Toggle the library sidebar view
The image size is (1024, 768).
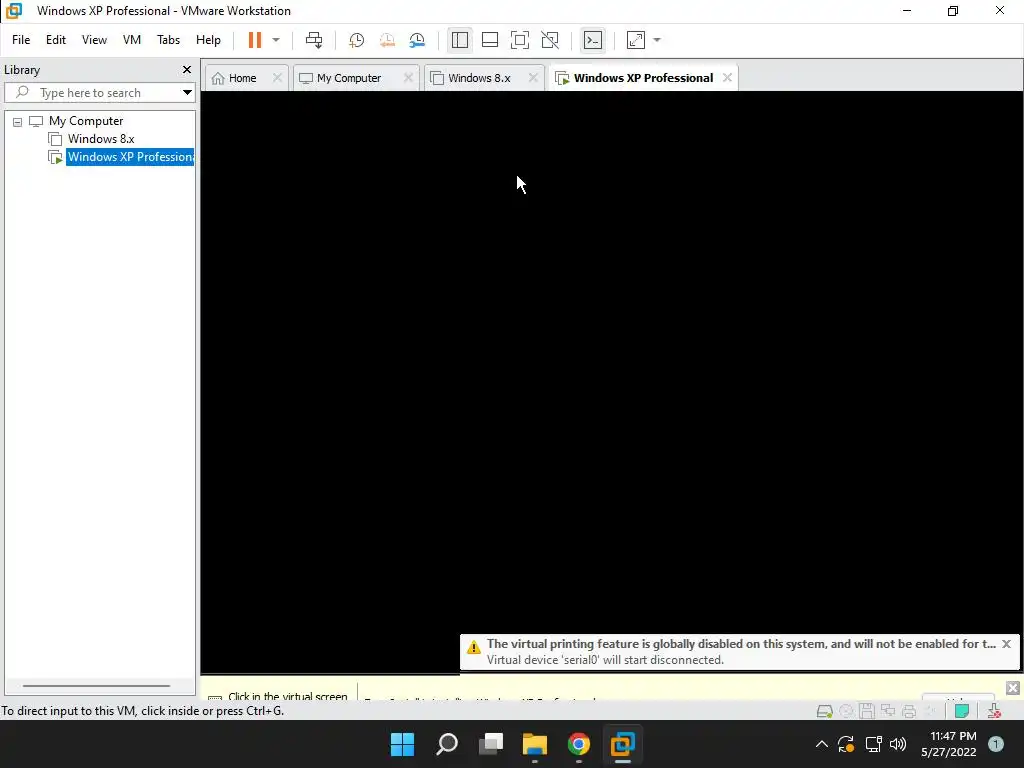coord(460,40)
